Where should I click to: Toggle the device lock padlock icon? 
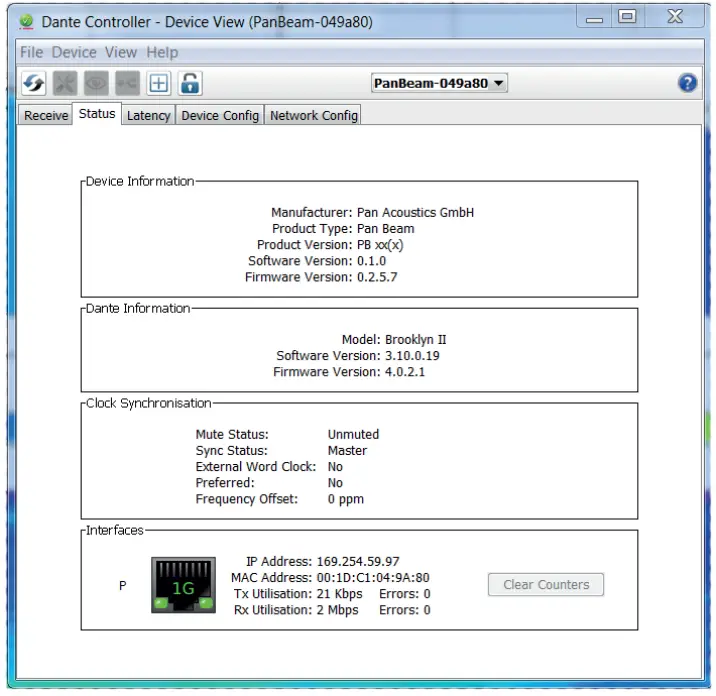(190, 84)
